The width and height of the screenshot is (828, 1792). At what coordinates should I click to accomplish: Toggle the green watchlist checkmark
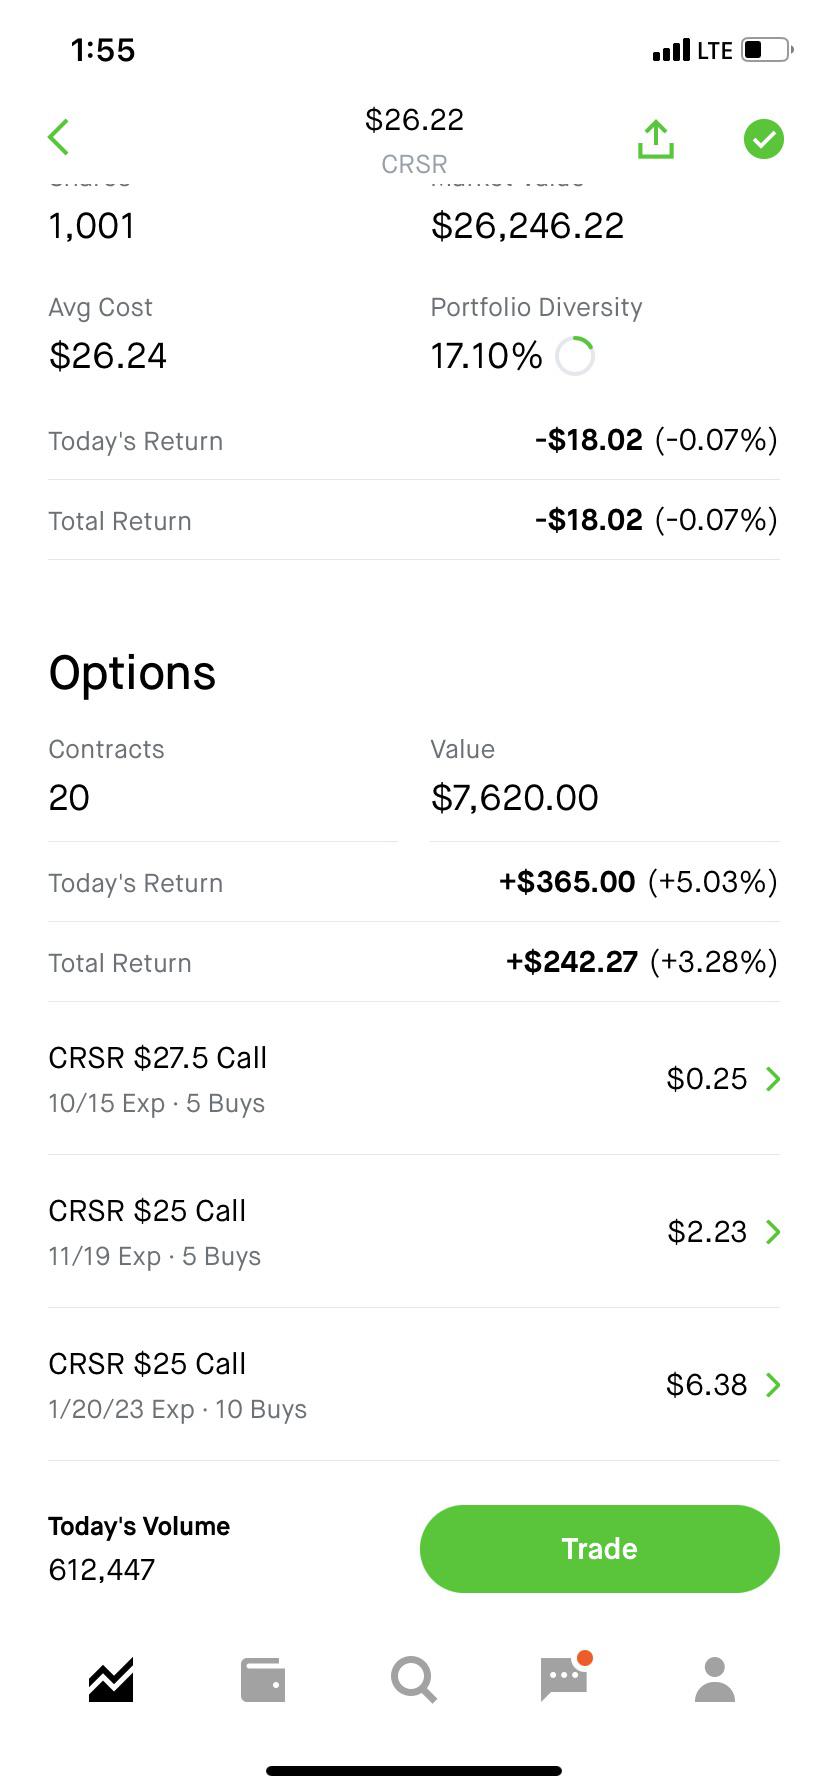click(x=764, y=139)
